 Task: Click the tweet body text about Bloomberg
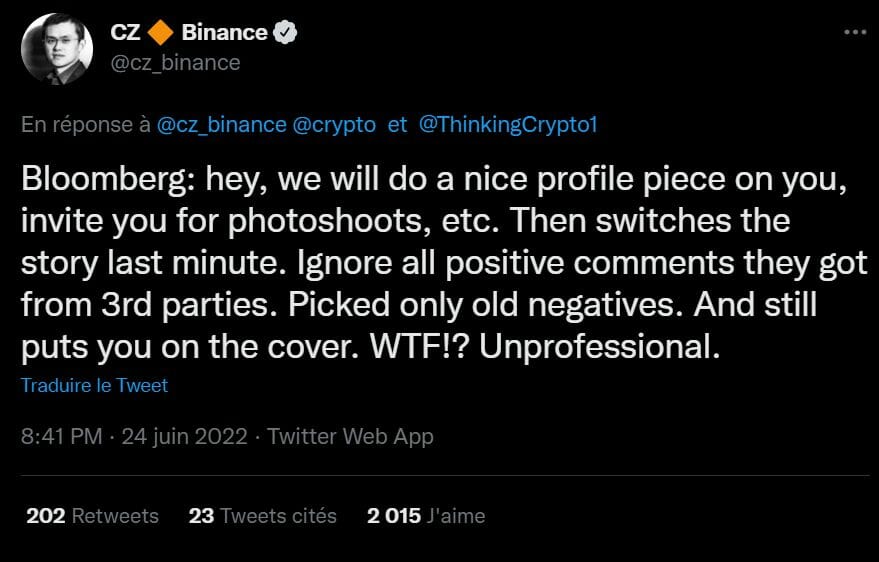pyautogui.click(x=420, y=260)
